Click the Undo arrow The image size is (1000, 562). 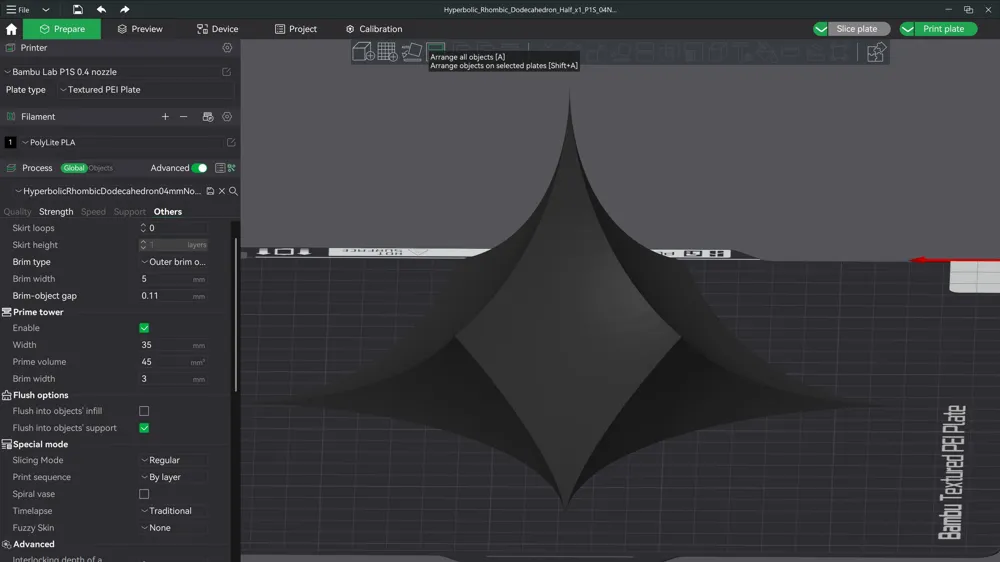click(x=101, y=10)
